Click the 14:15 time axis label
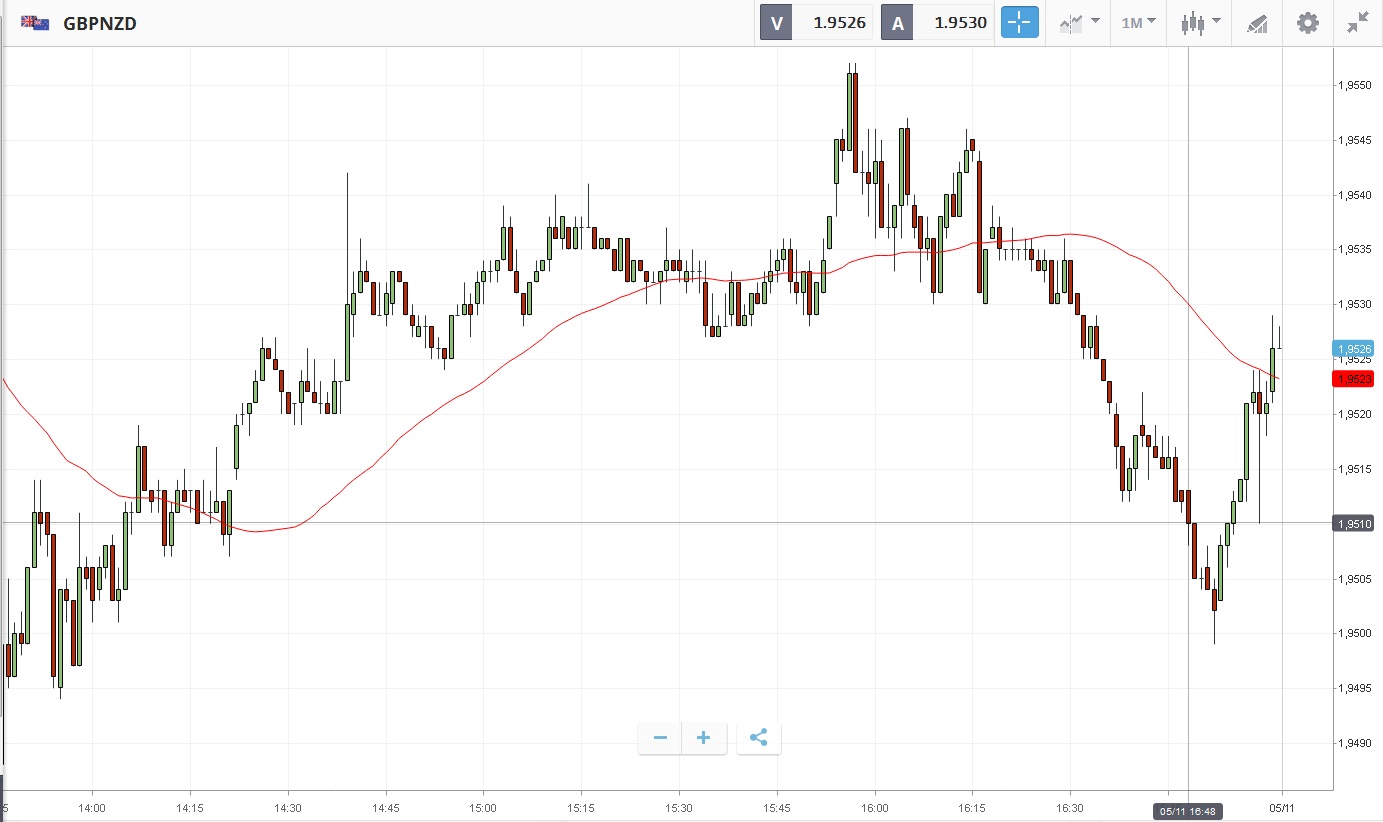The image size is (1383, 822). (190, 807)
